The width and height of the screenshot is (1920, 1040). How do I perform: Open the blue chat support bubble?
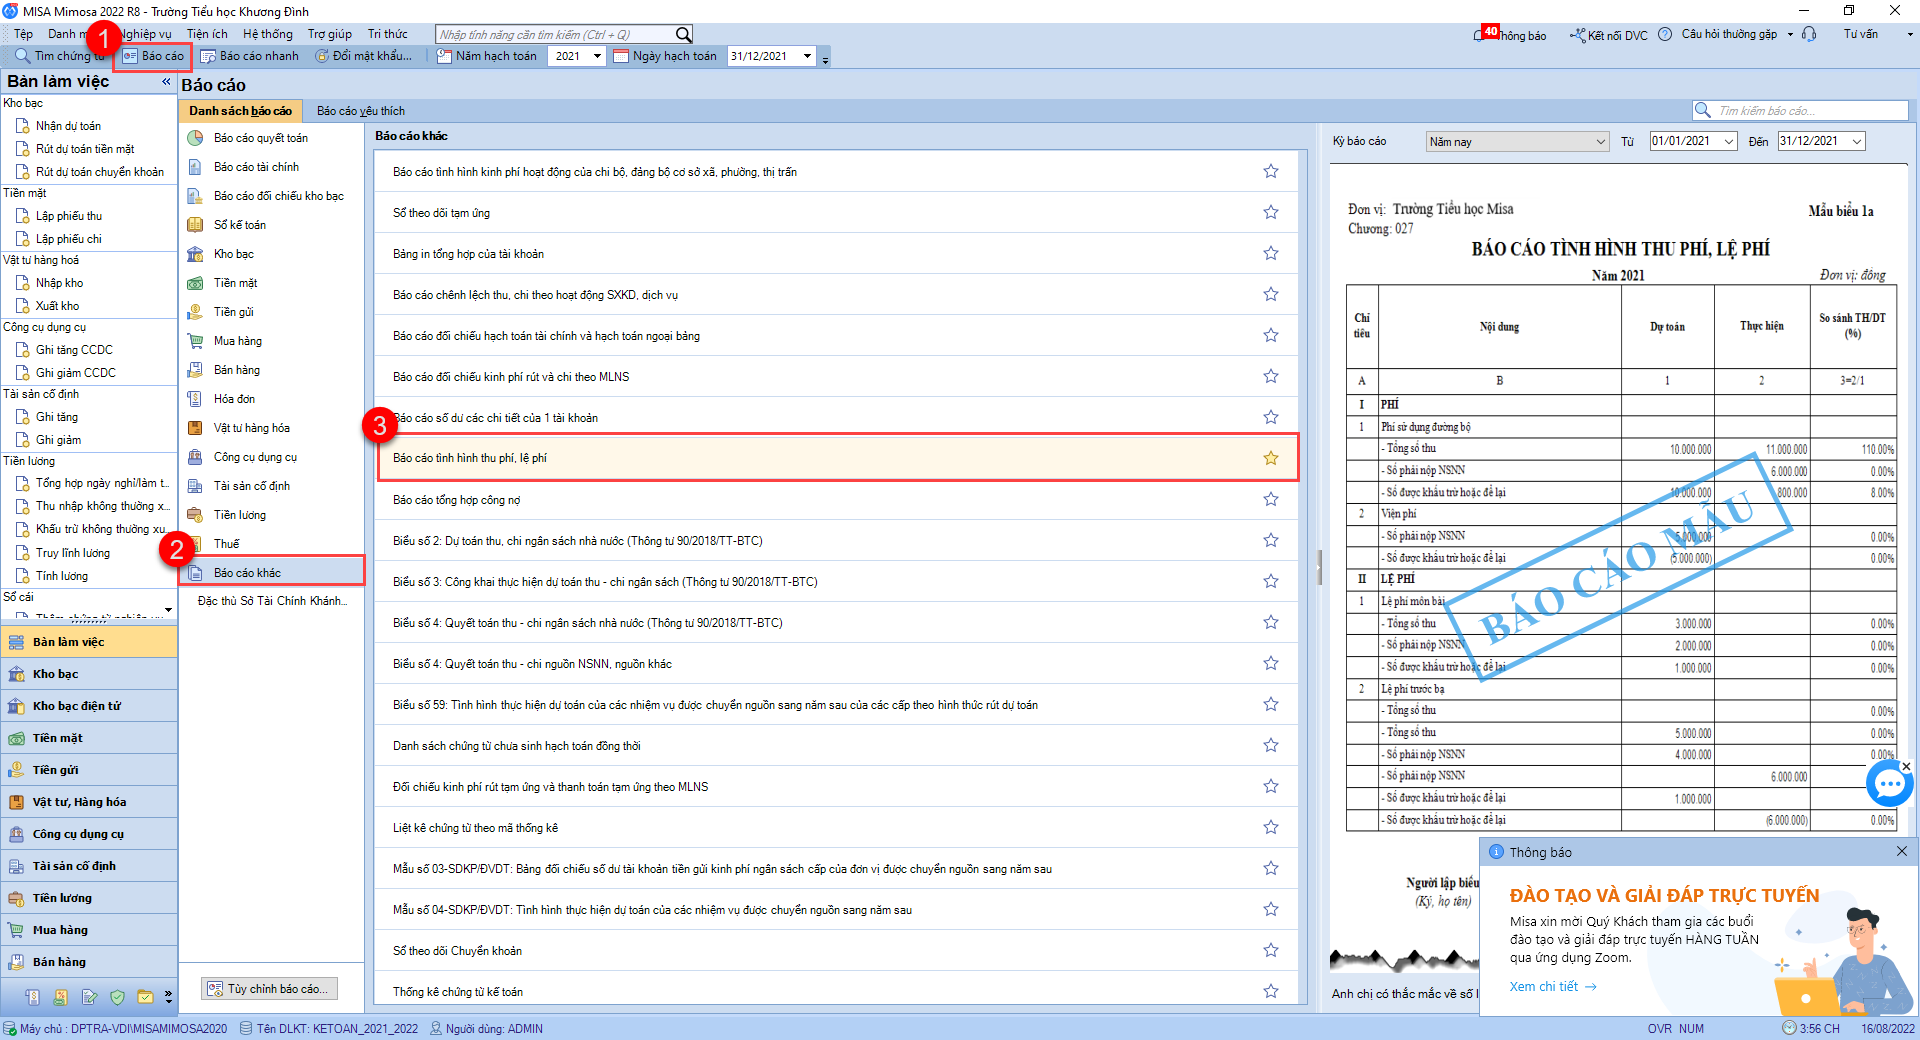1888,784
